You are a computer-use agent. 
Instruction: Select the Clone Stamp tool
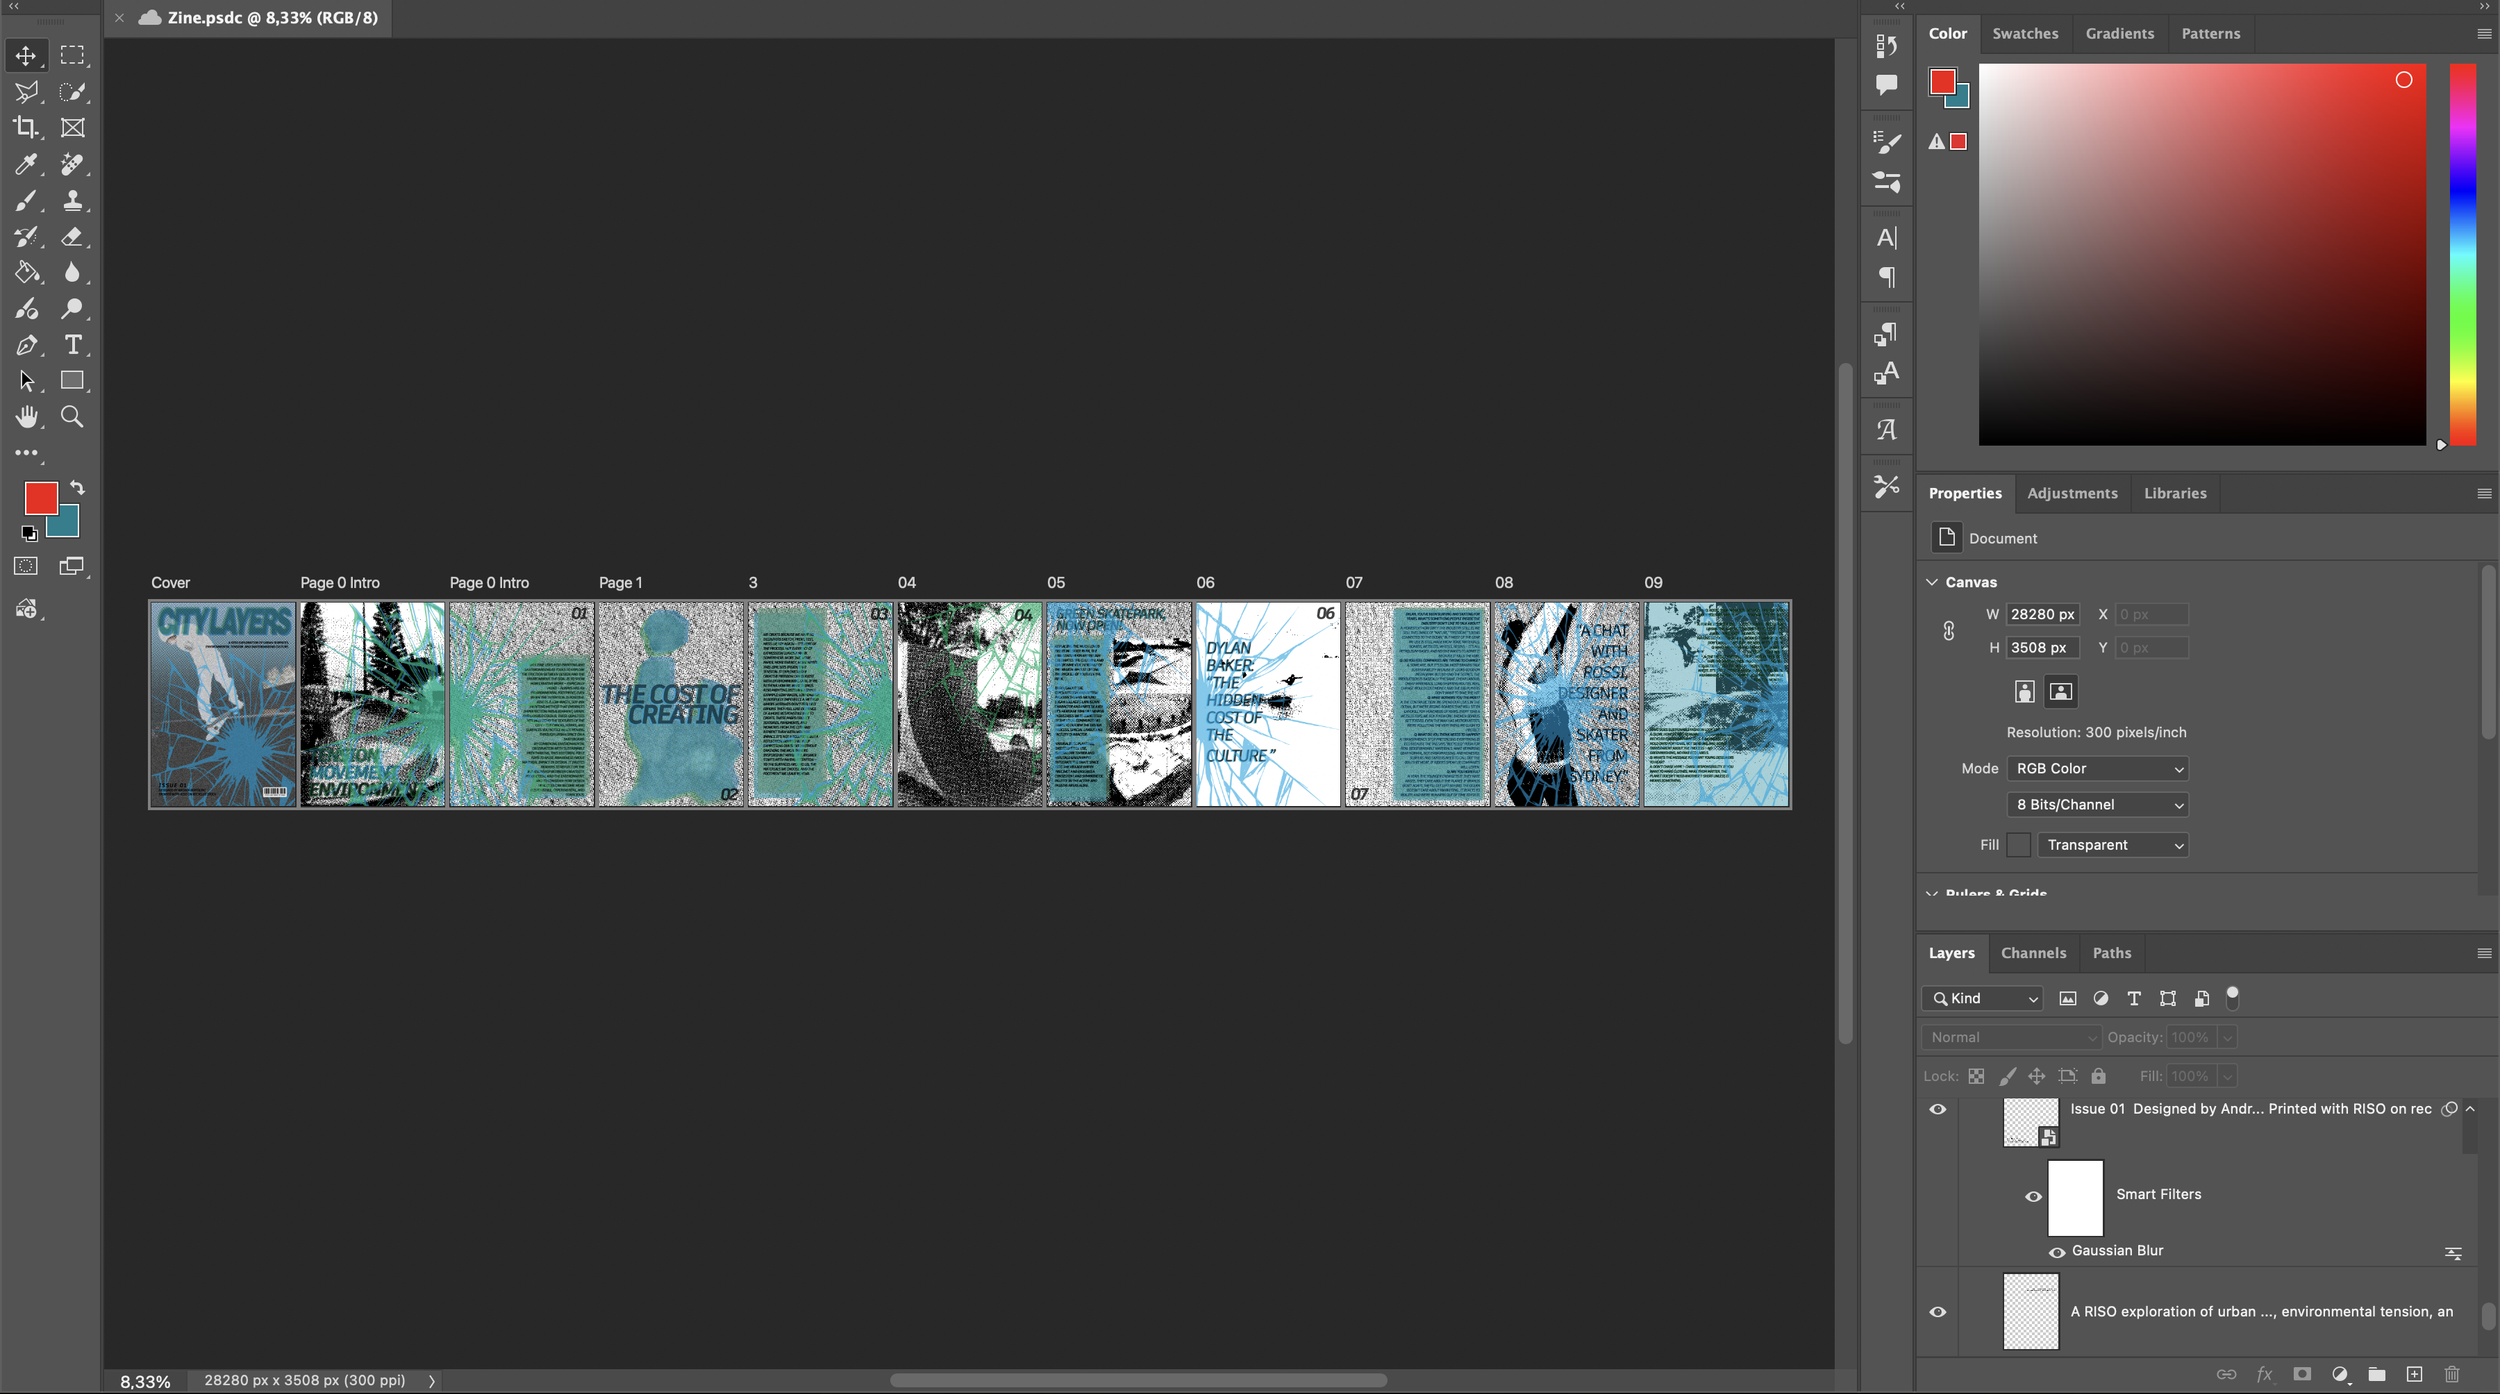(72, 200)
